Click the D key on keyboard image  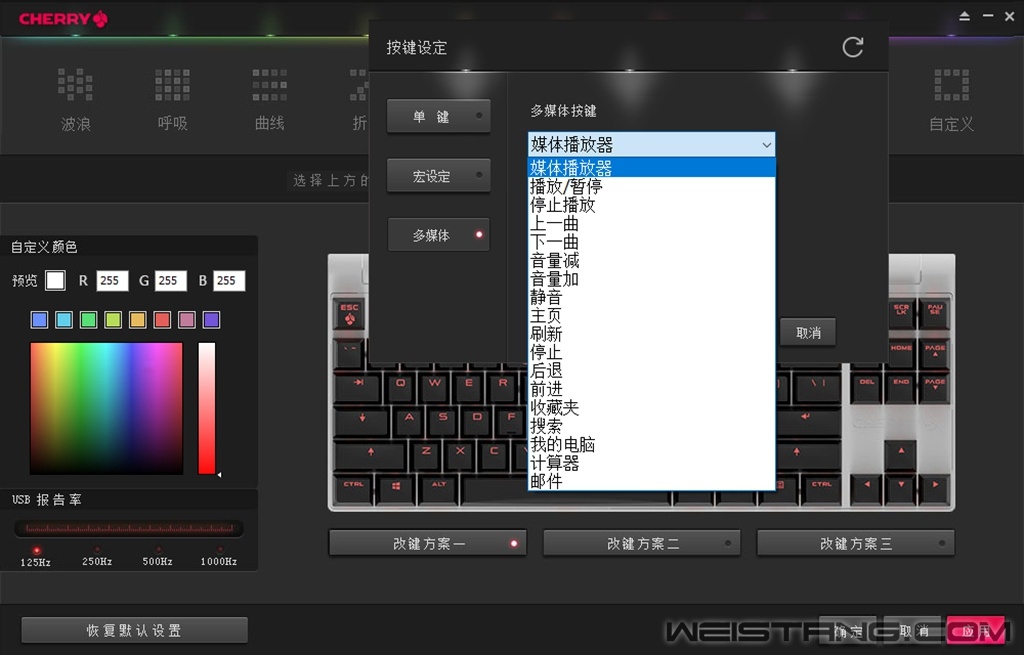477,421
